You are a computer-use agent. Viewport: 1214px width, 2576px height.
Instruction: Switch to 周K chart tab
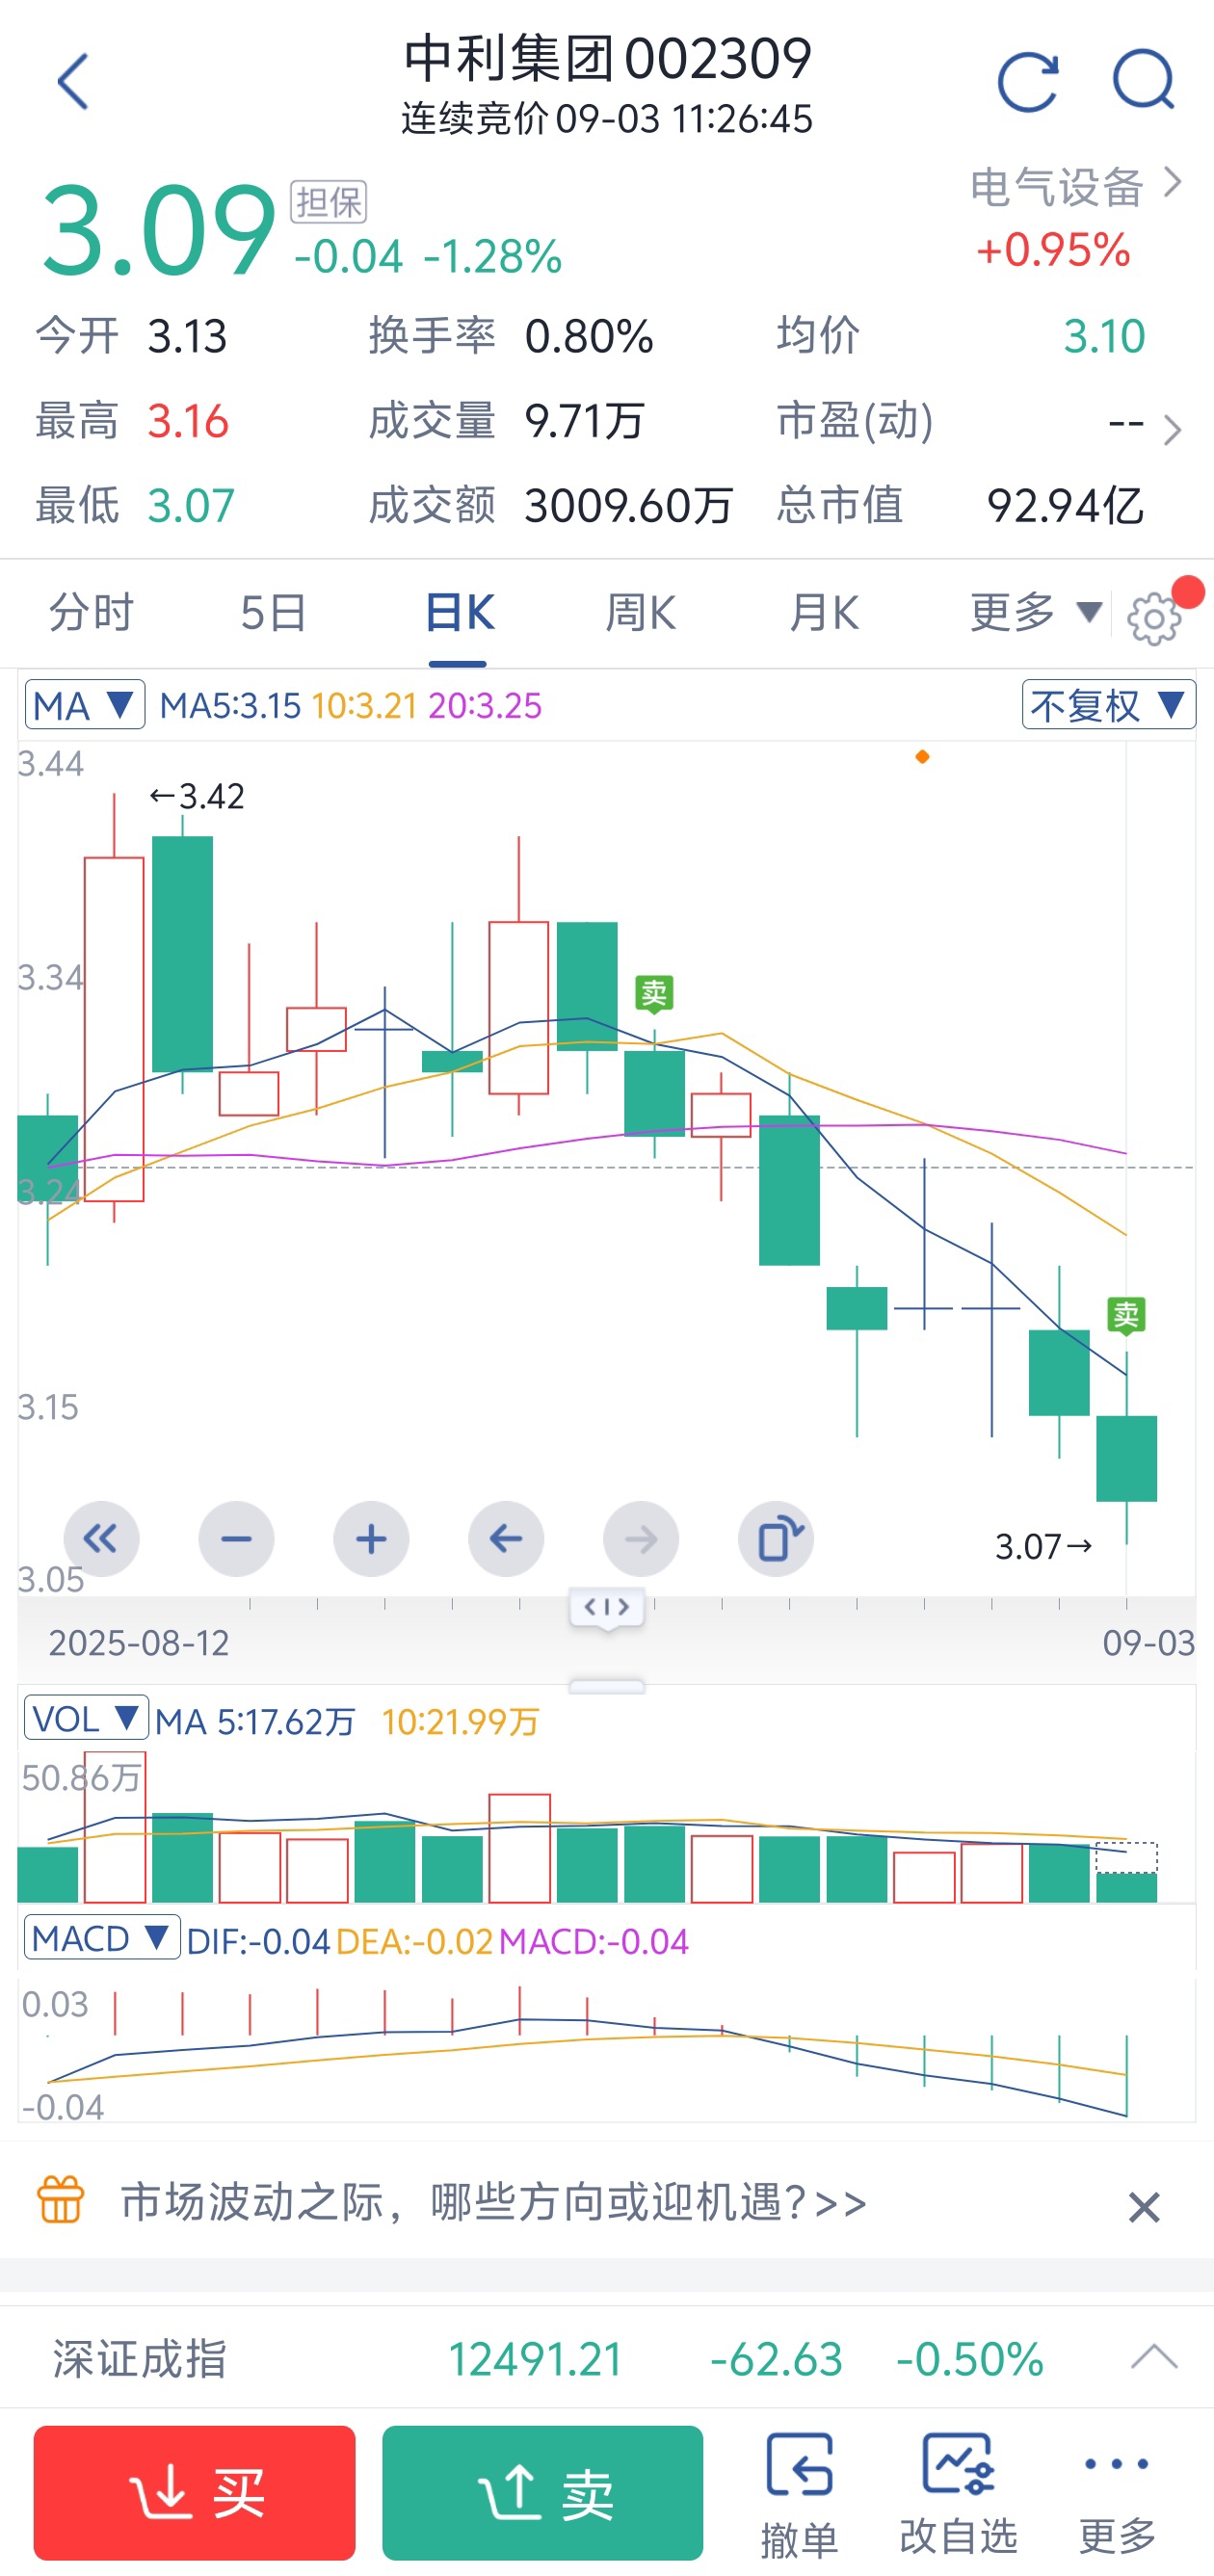click(641, 612)
